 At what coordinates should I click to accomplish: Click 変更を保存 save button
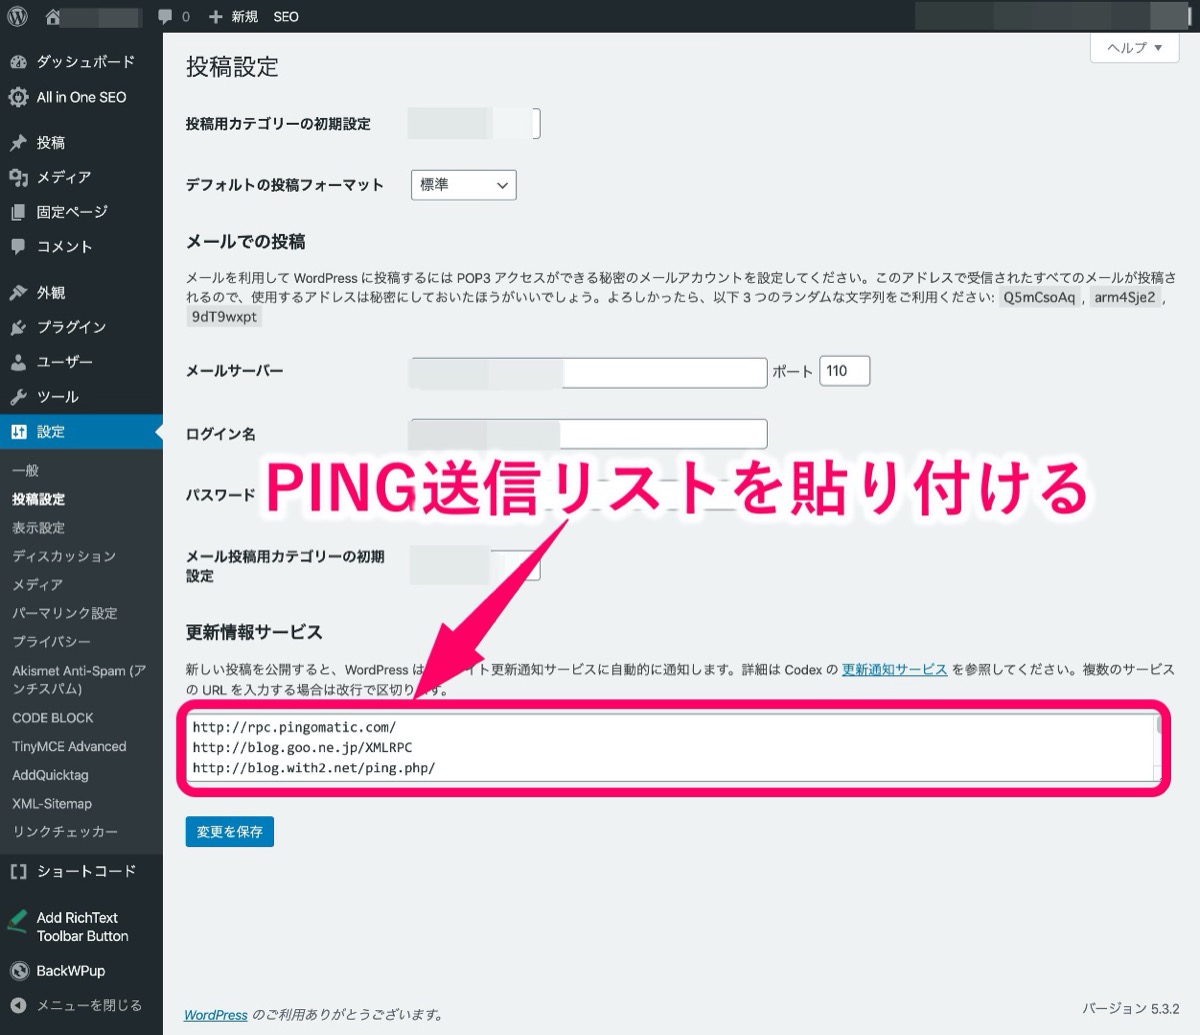pyautogui.click(x=229, y=832)
